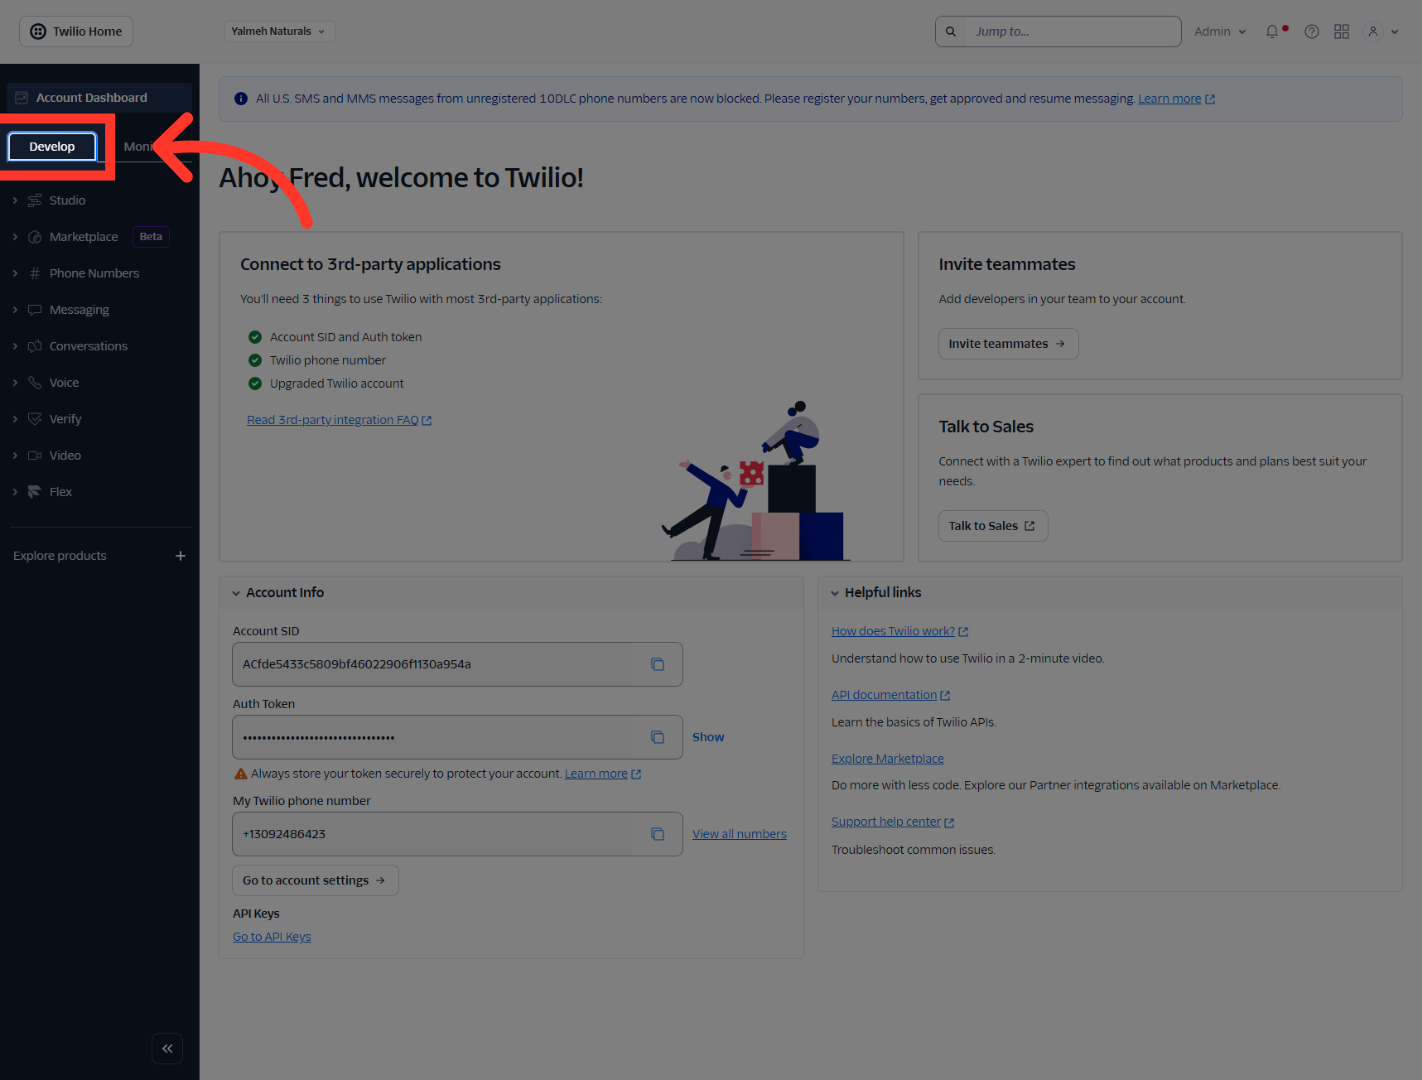Open Account Dashboard in sidebar

click(99, 98)
